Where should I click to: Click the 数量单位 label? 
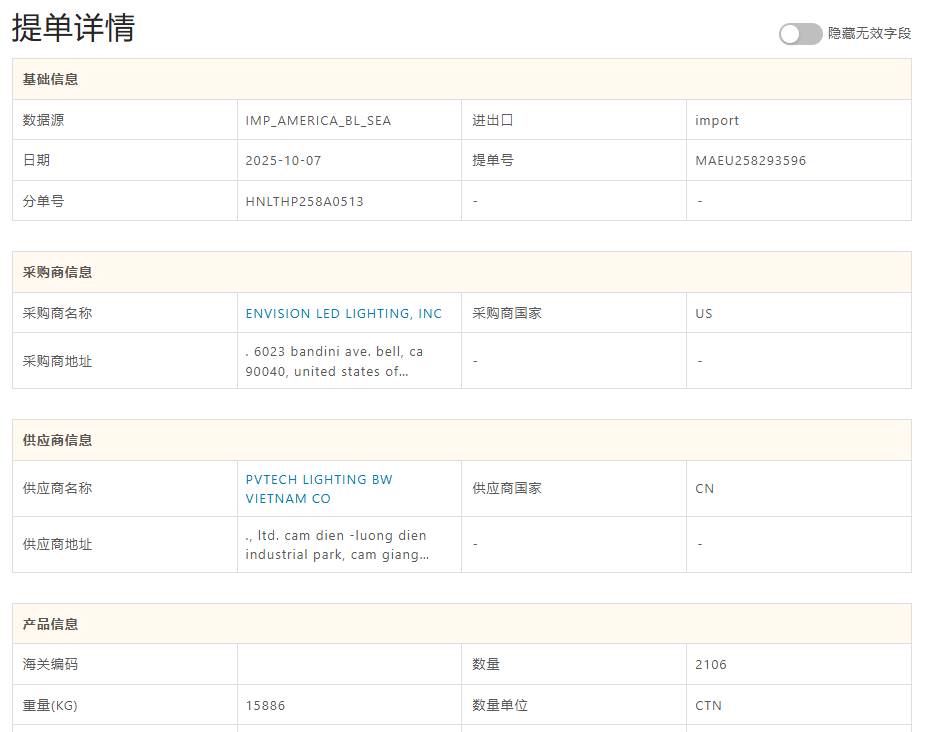pos(500,705)
